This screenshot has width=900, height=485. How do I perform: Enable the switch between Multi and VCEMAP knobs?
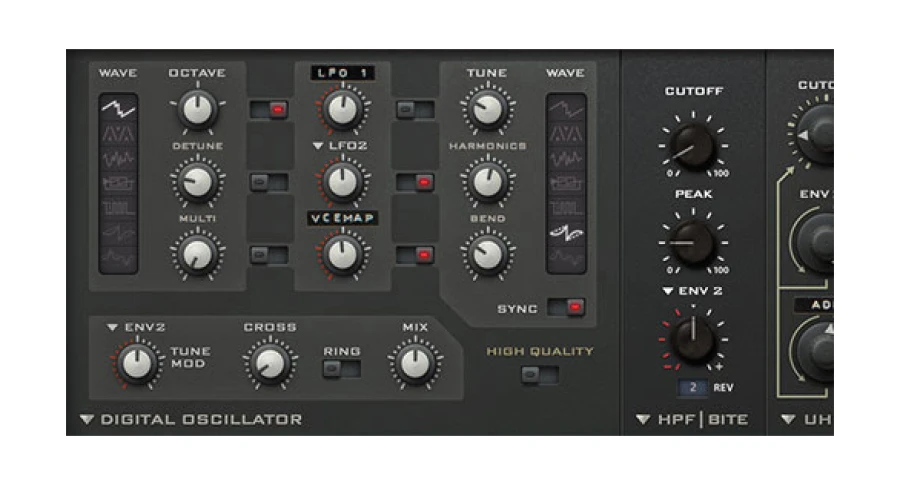pos(269,255)
